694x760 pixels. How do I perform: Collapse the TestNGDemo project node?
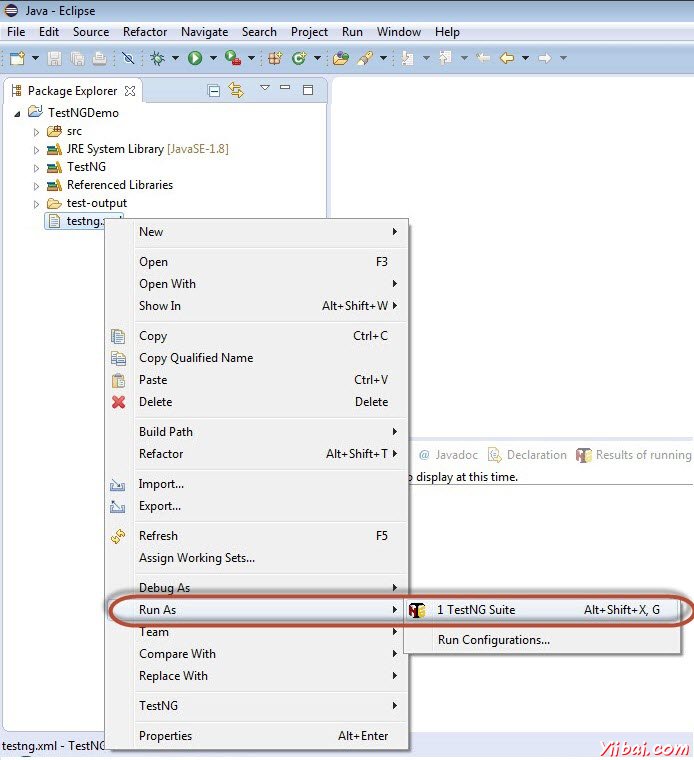(17, 114)
